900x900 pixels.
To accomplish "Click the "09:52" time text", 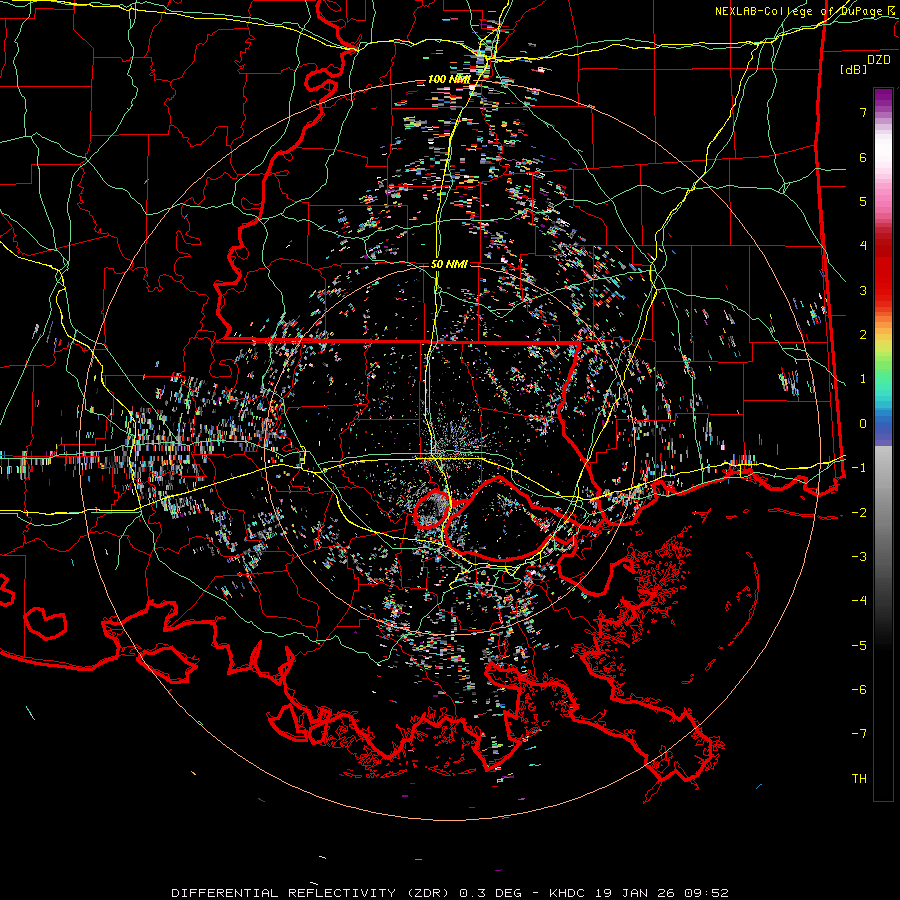I will click(708, 893).
